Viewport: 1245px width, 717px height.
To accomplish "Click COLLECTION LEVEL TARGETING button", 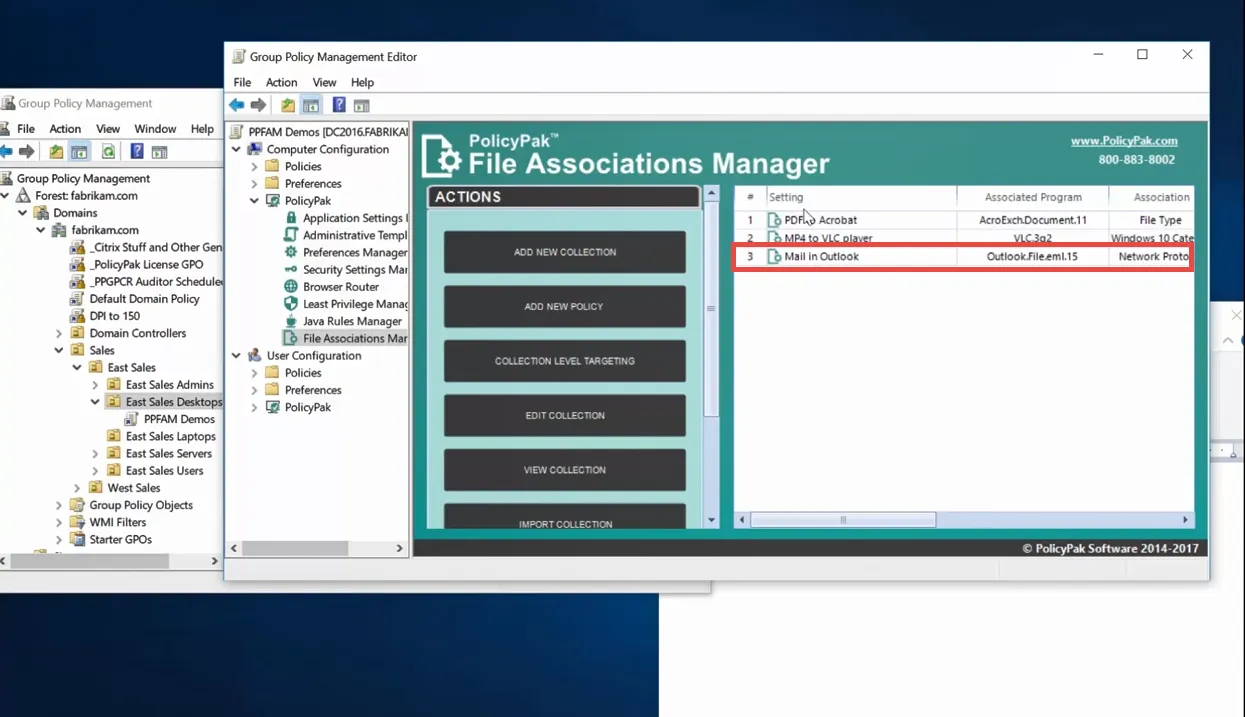I will click(565, 361).
